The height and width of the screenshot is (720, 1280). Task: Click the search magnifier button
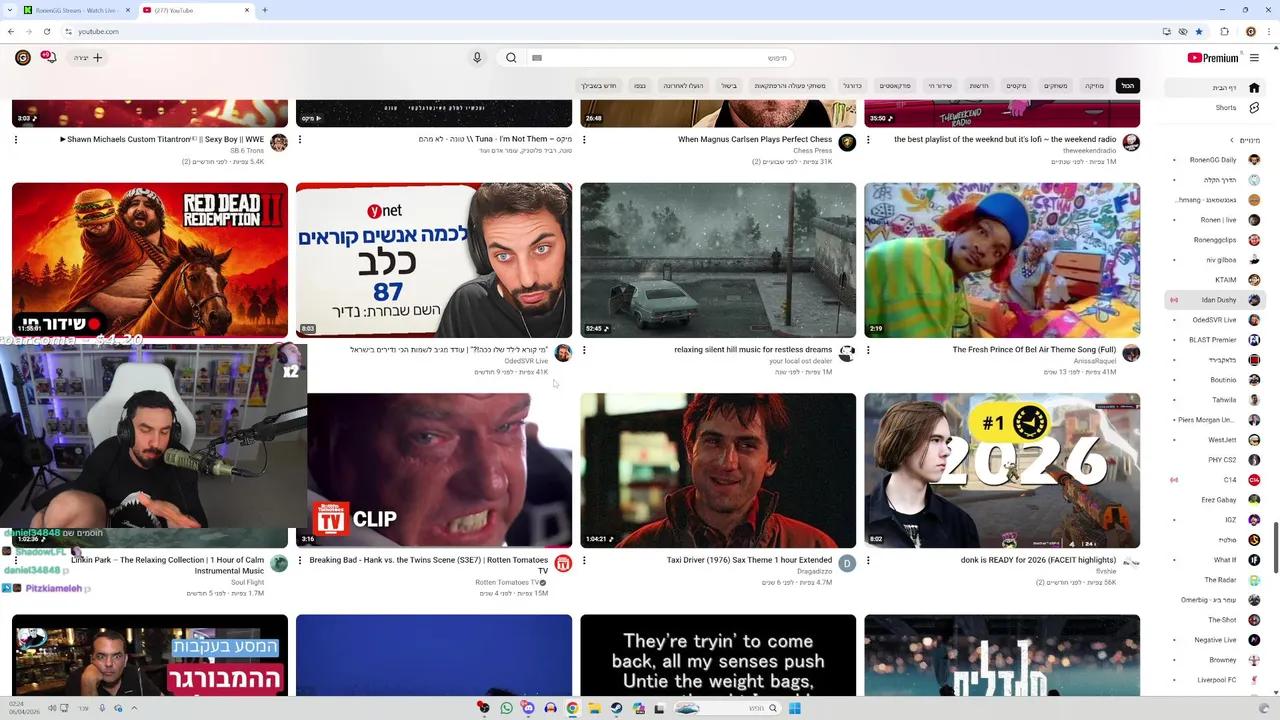(x=511, y=58)
